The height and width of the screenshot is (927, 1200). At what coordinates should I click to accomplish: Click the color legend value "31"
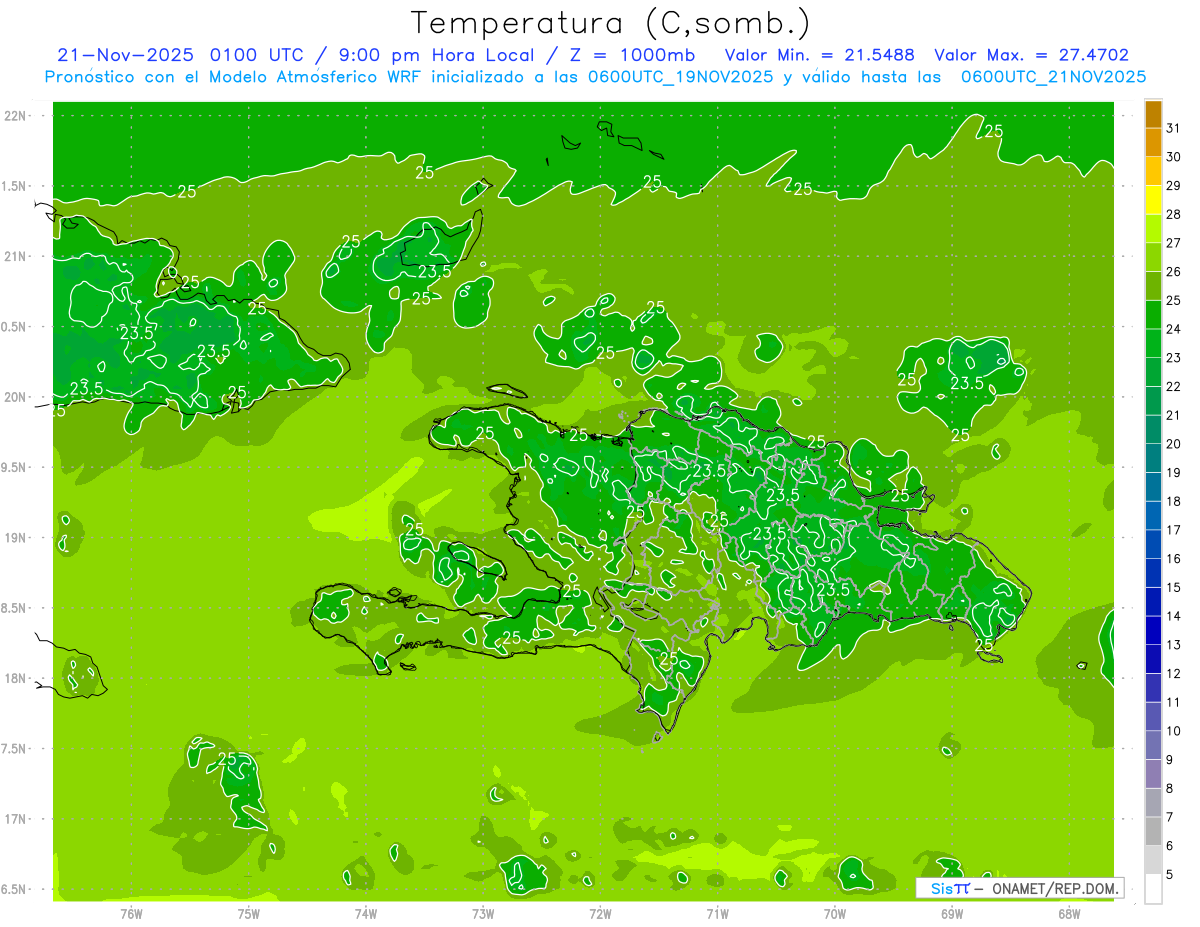click(1174, 128)
